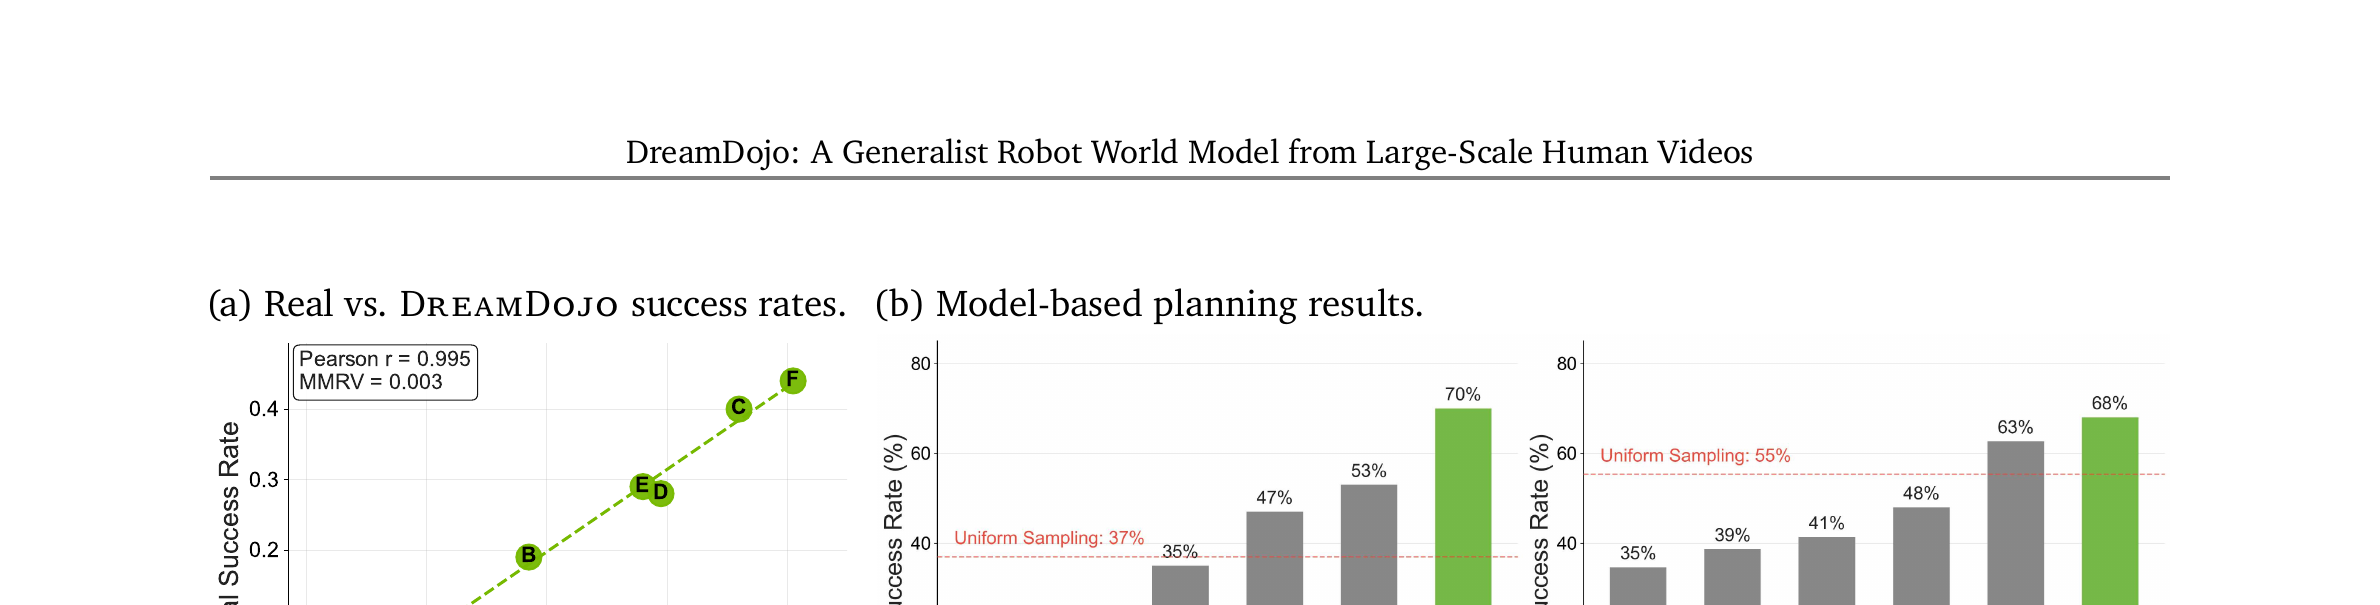Select the gray 39% bar

click(x=1733, y=577)
